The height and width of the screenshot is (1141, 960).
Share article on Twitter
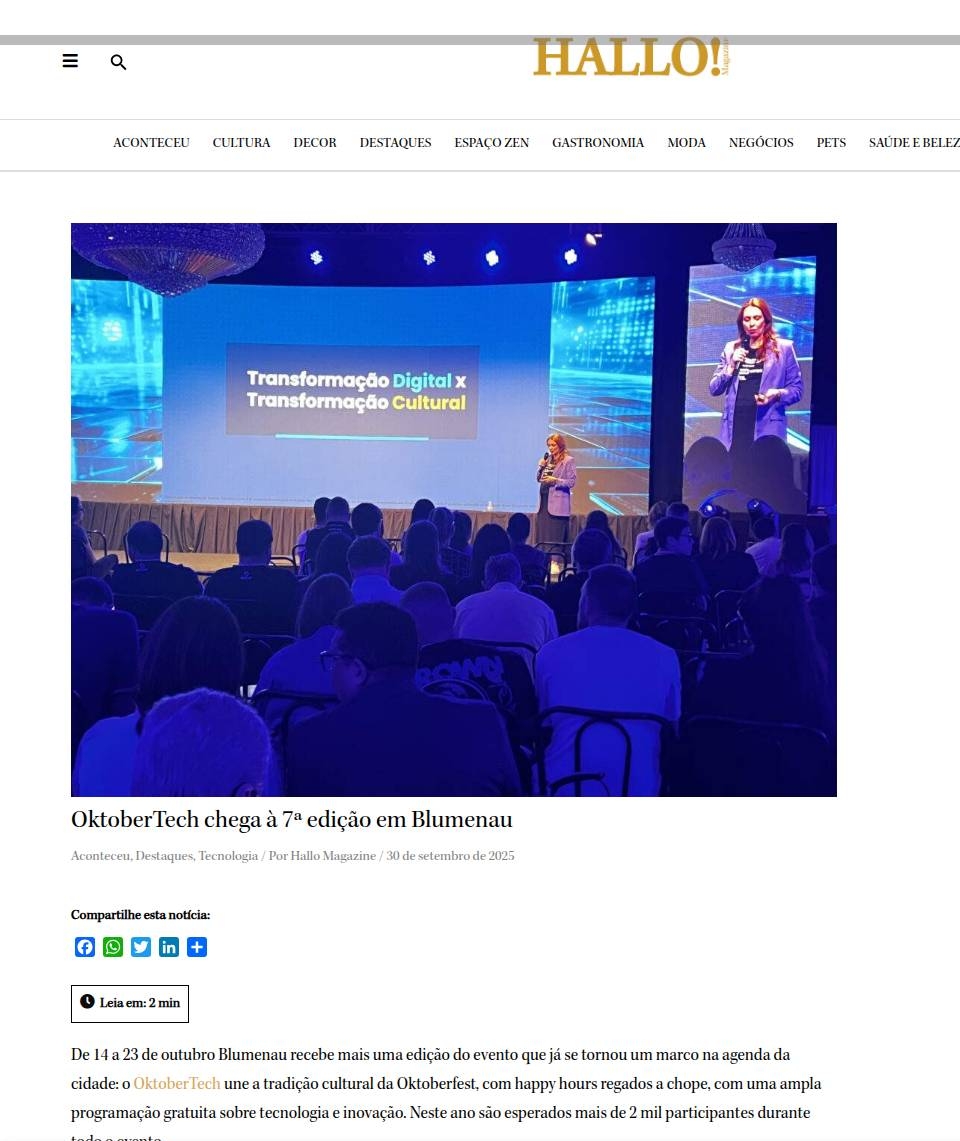tap(141, 947)
